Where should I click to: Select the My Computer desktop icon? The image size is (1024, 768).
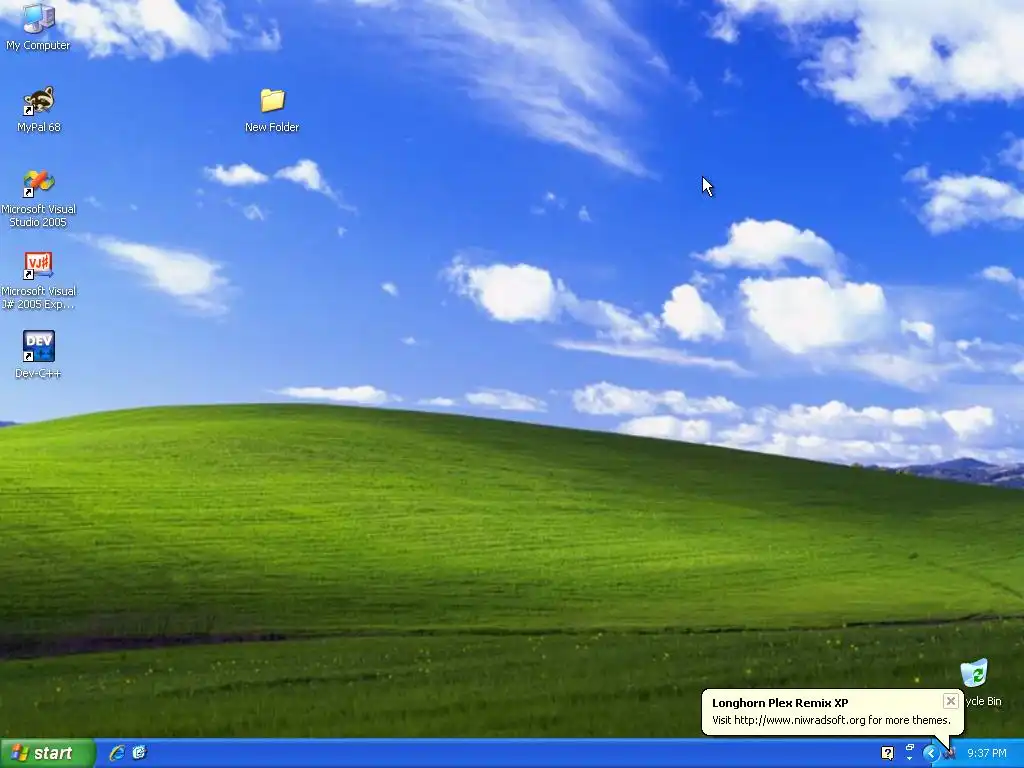click(38, 26)
